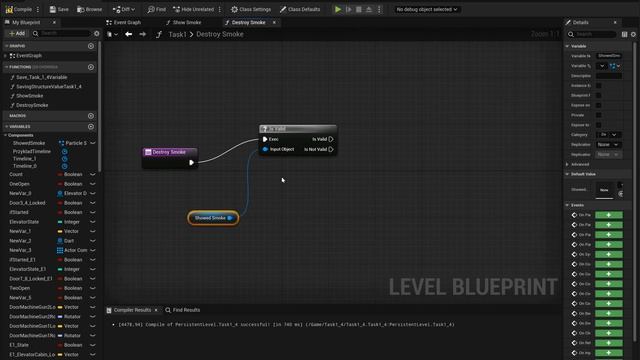Click the Showed Smoke variable node
This screenshot has width=640, height=360.
[213, 218]
